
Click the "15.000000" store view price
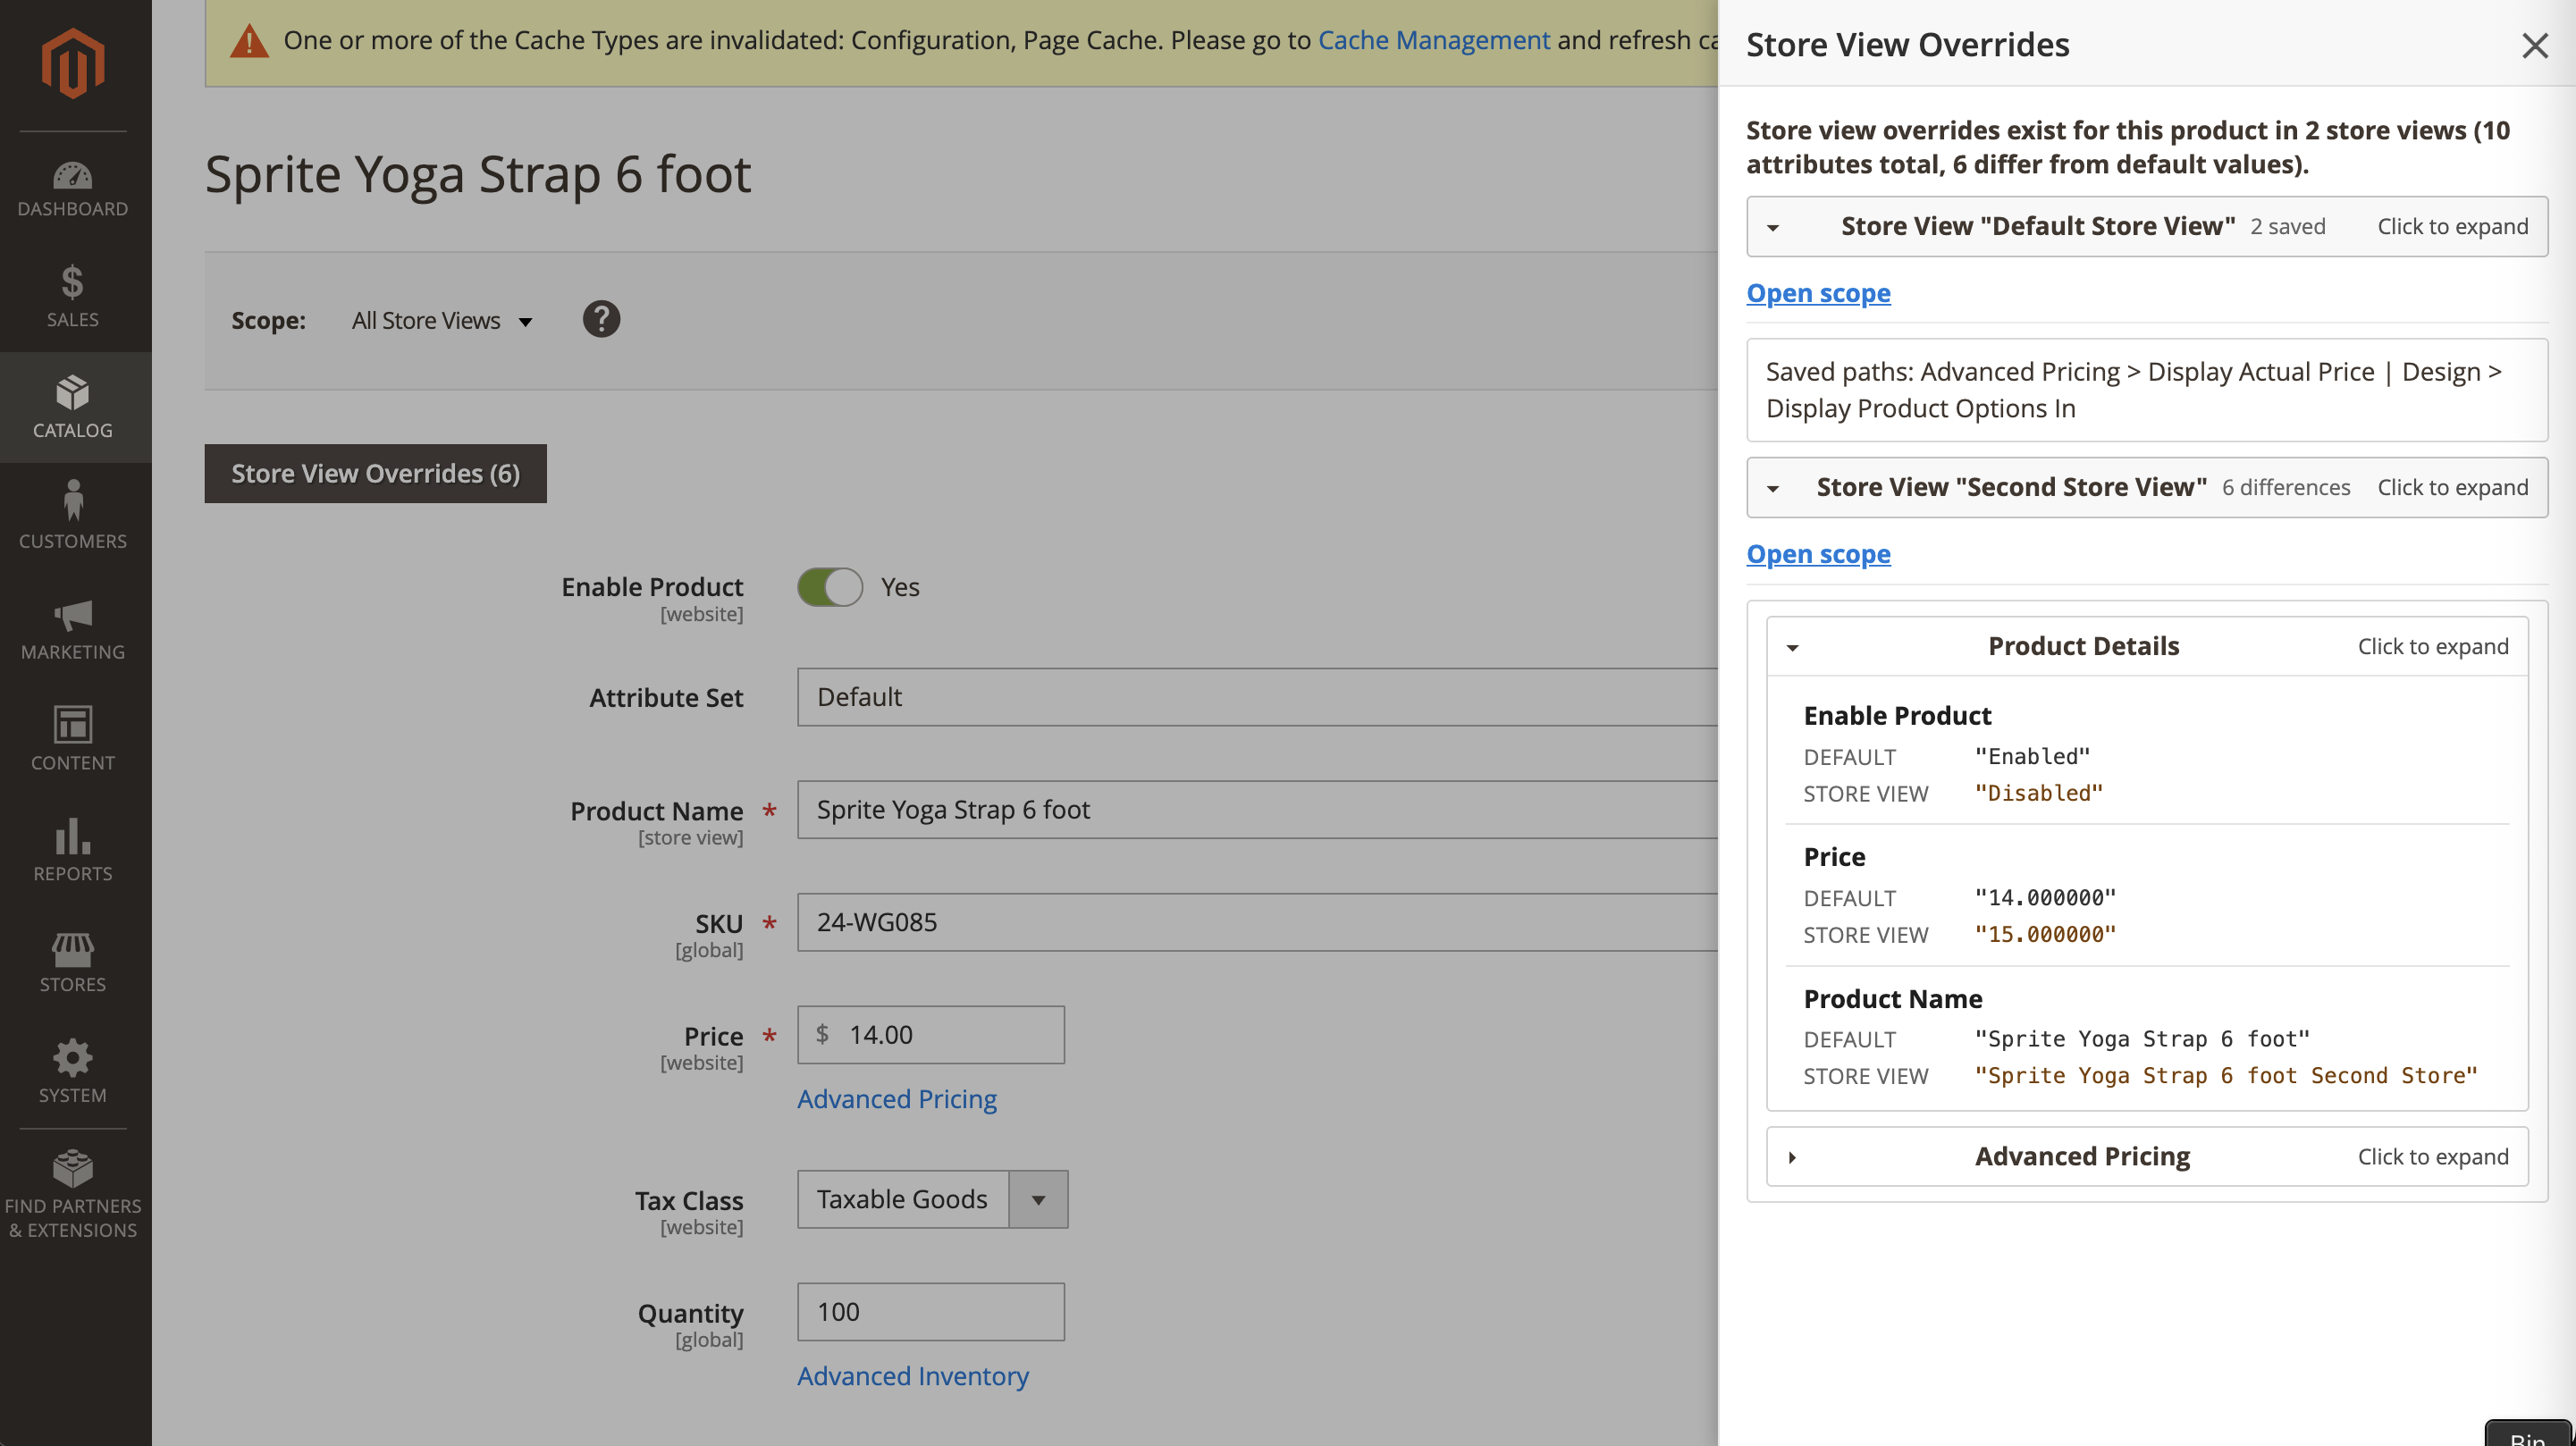click(2045, 934)
